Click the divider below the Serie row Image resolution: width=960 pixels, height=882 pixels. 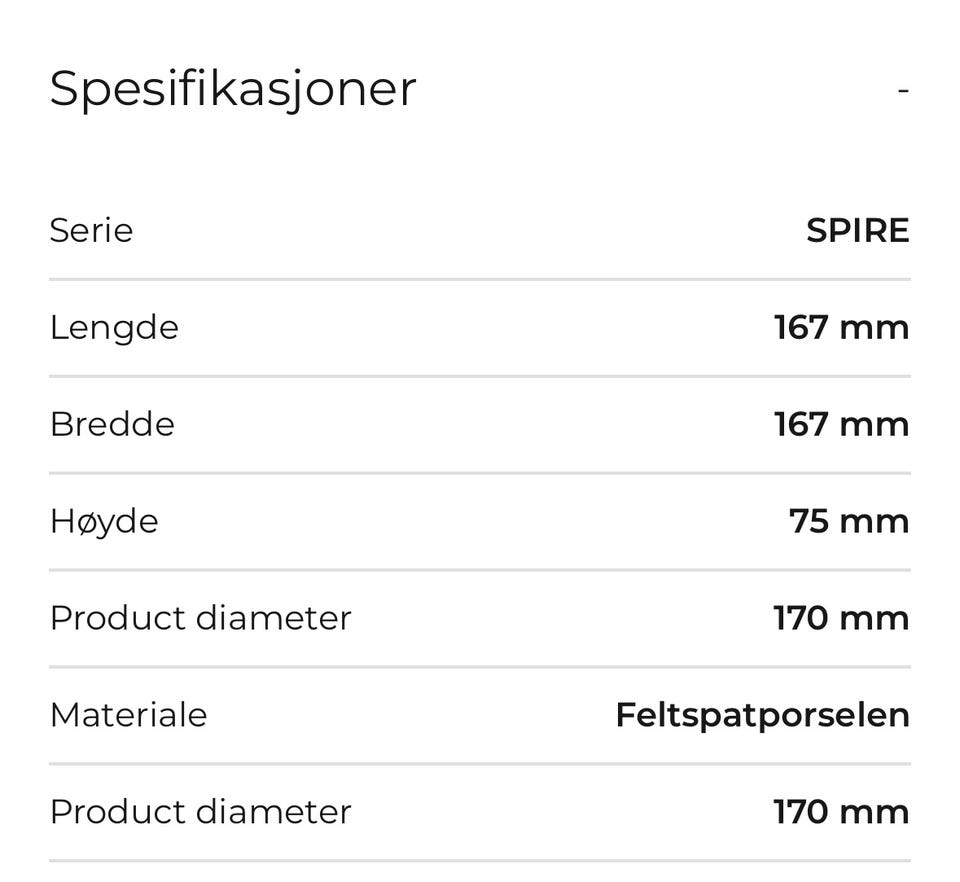point(480,280)
